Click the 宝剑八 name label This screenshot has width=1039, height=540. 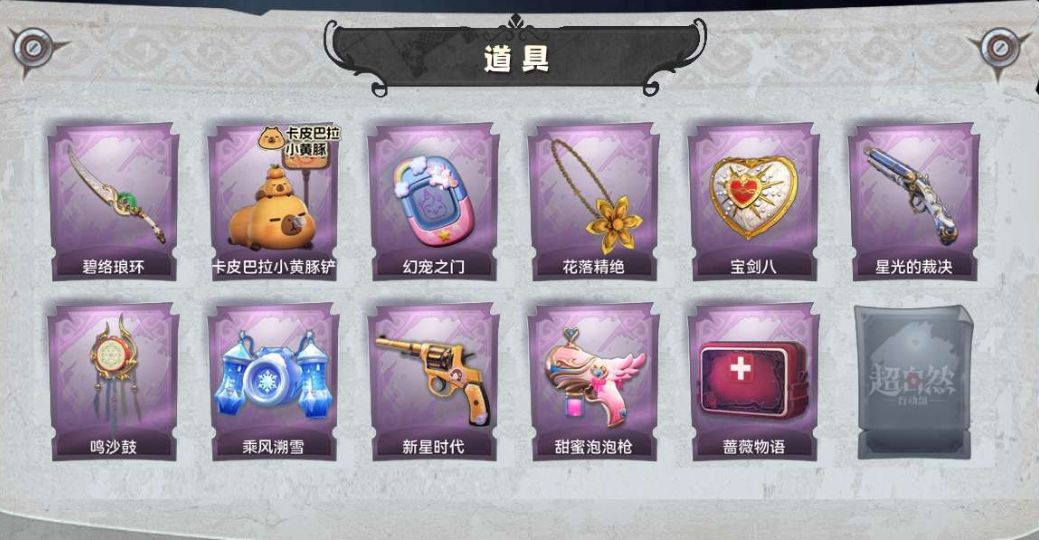click(x=753, y=266)
